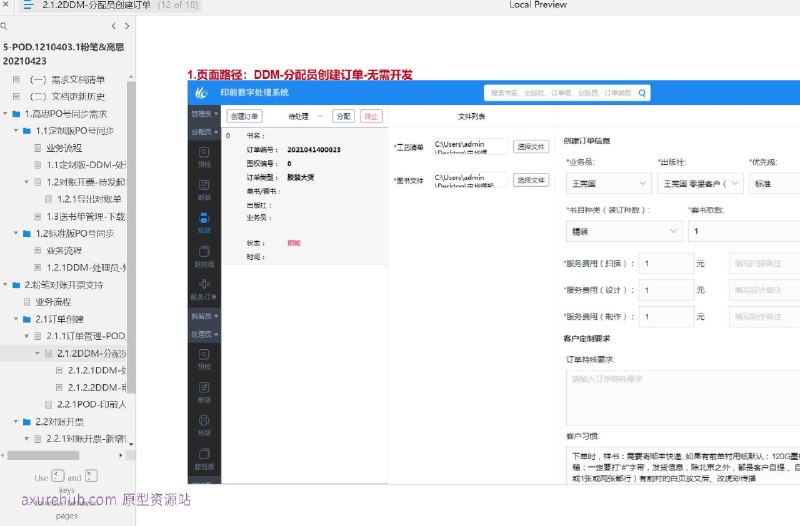Open page (二) 文档更新历史
Screen dimensions: 800x526
67,96
